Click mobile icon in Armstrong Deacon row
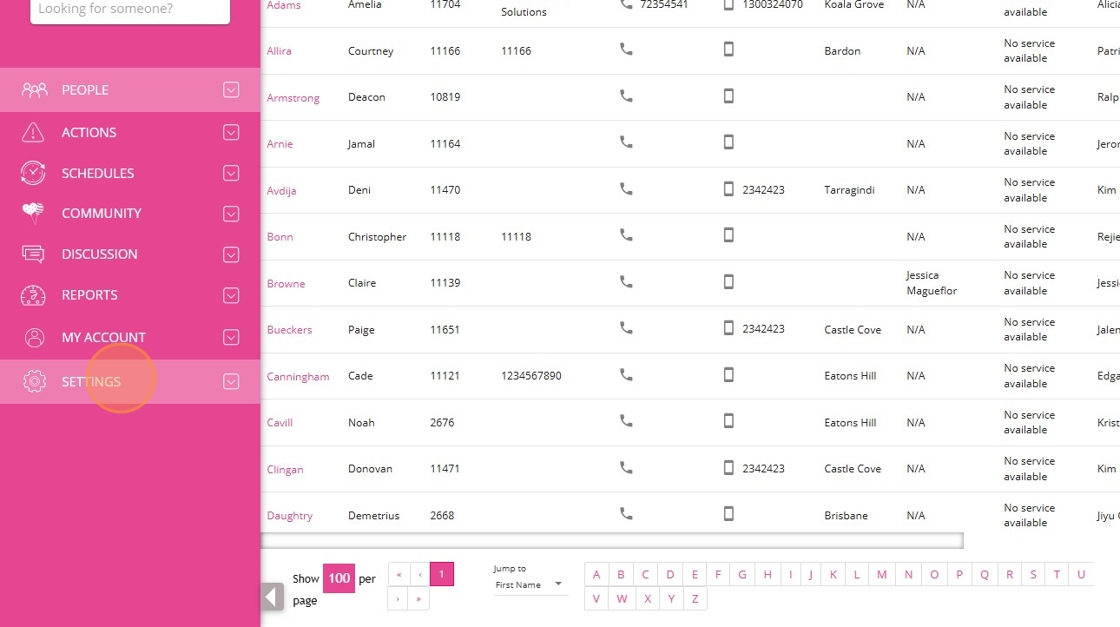Image resolution: width=1120 pixels, height=627 pixels. [729, 96]
